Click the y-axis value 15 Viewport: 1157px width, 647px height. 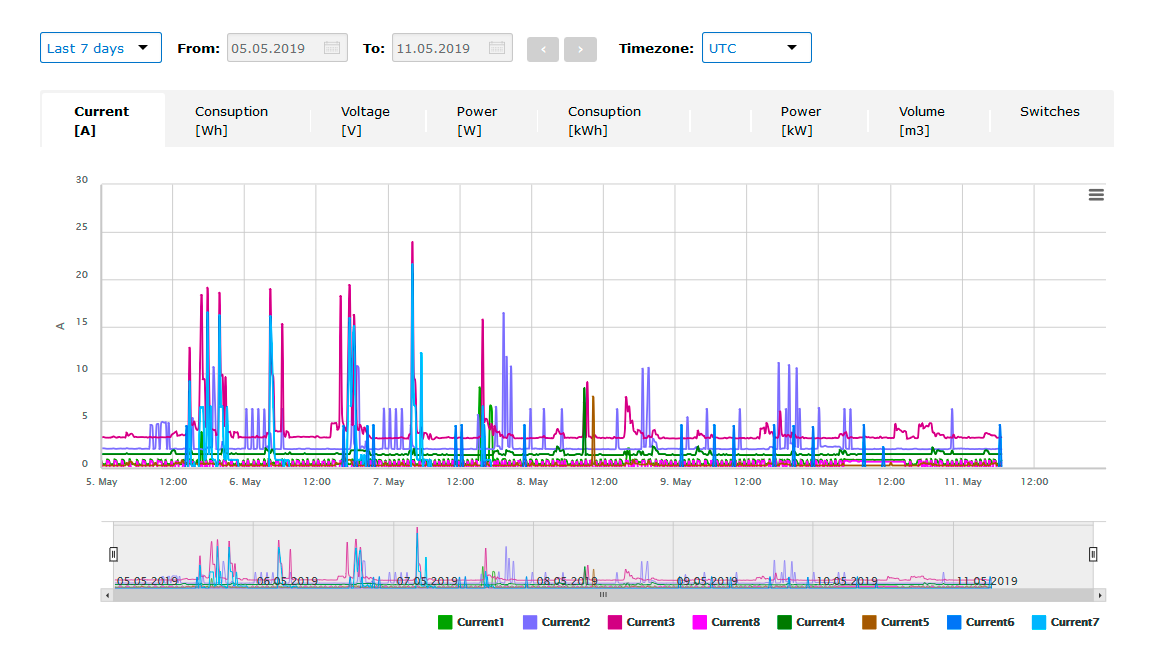tap(82, 322)
